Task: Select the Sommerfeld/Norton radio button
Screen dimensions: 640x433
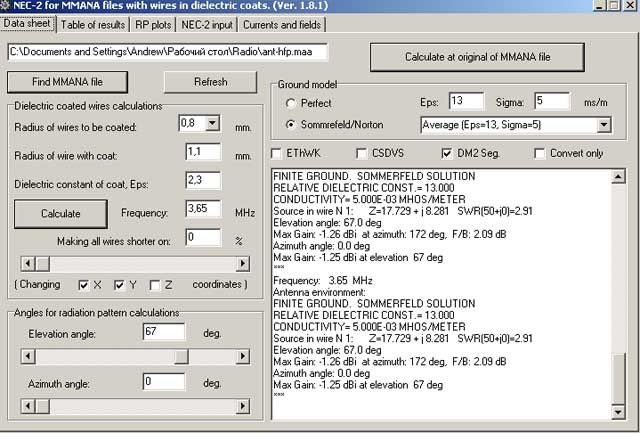Action: 291,125
